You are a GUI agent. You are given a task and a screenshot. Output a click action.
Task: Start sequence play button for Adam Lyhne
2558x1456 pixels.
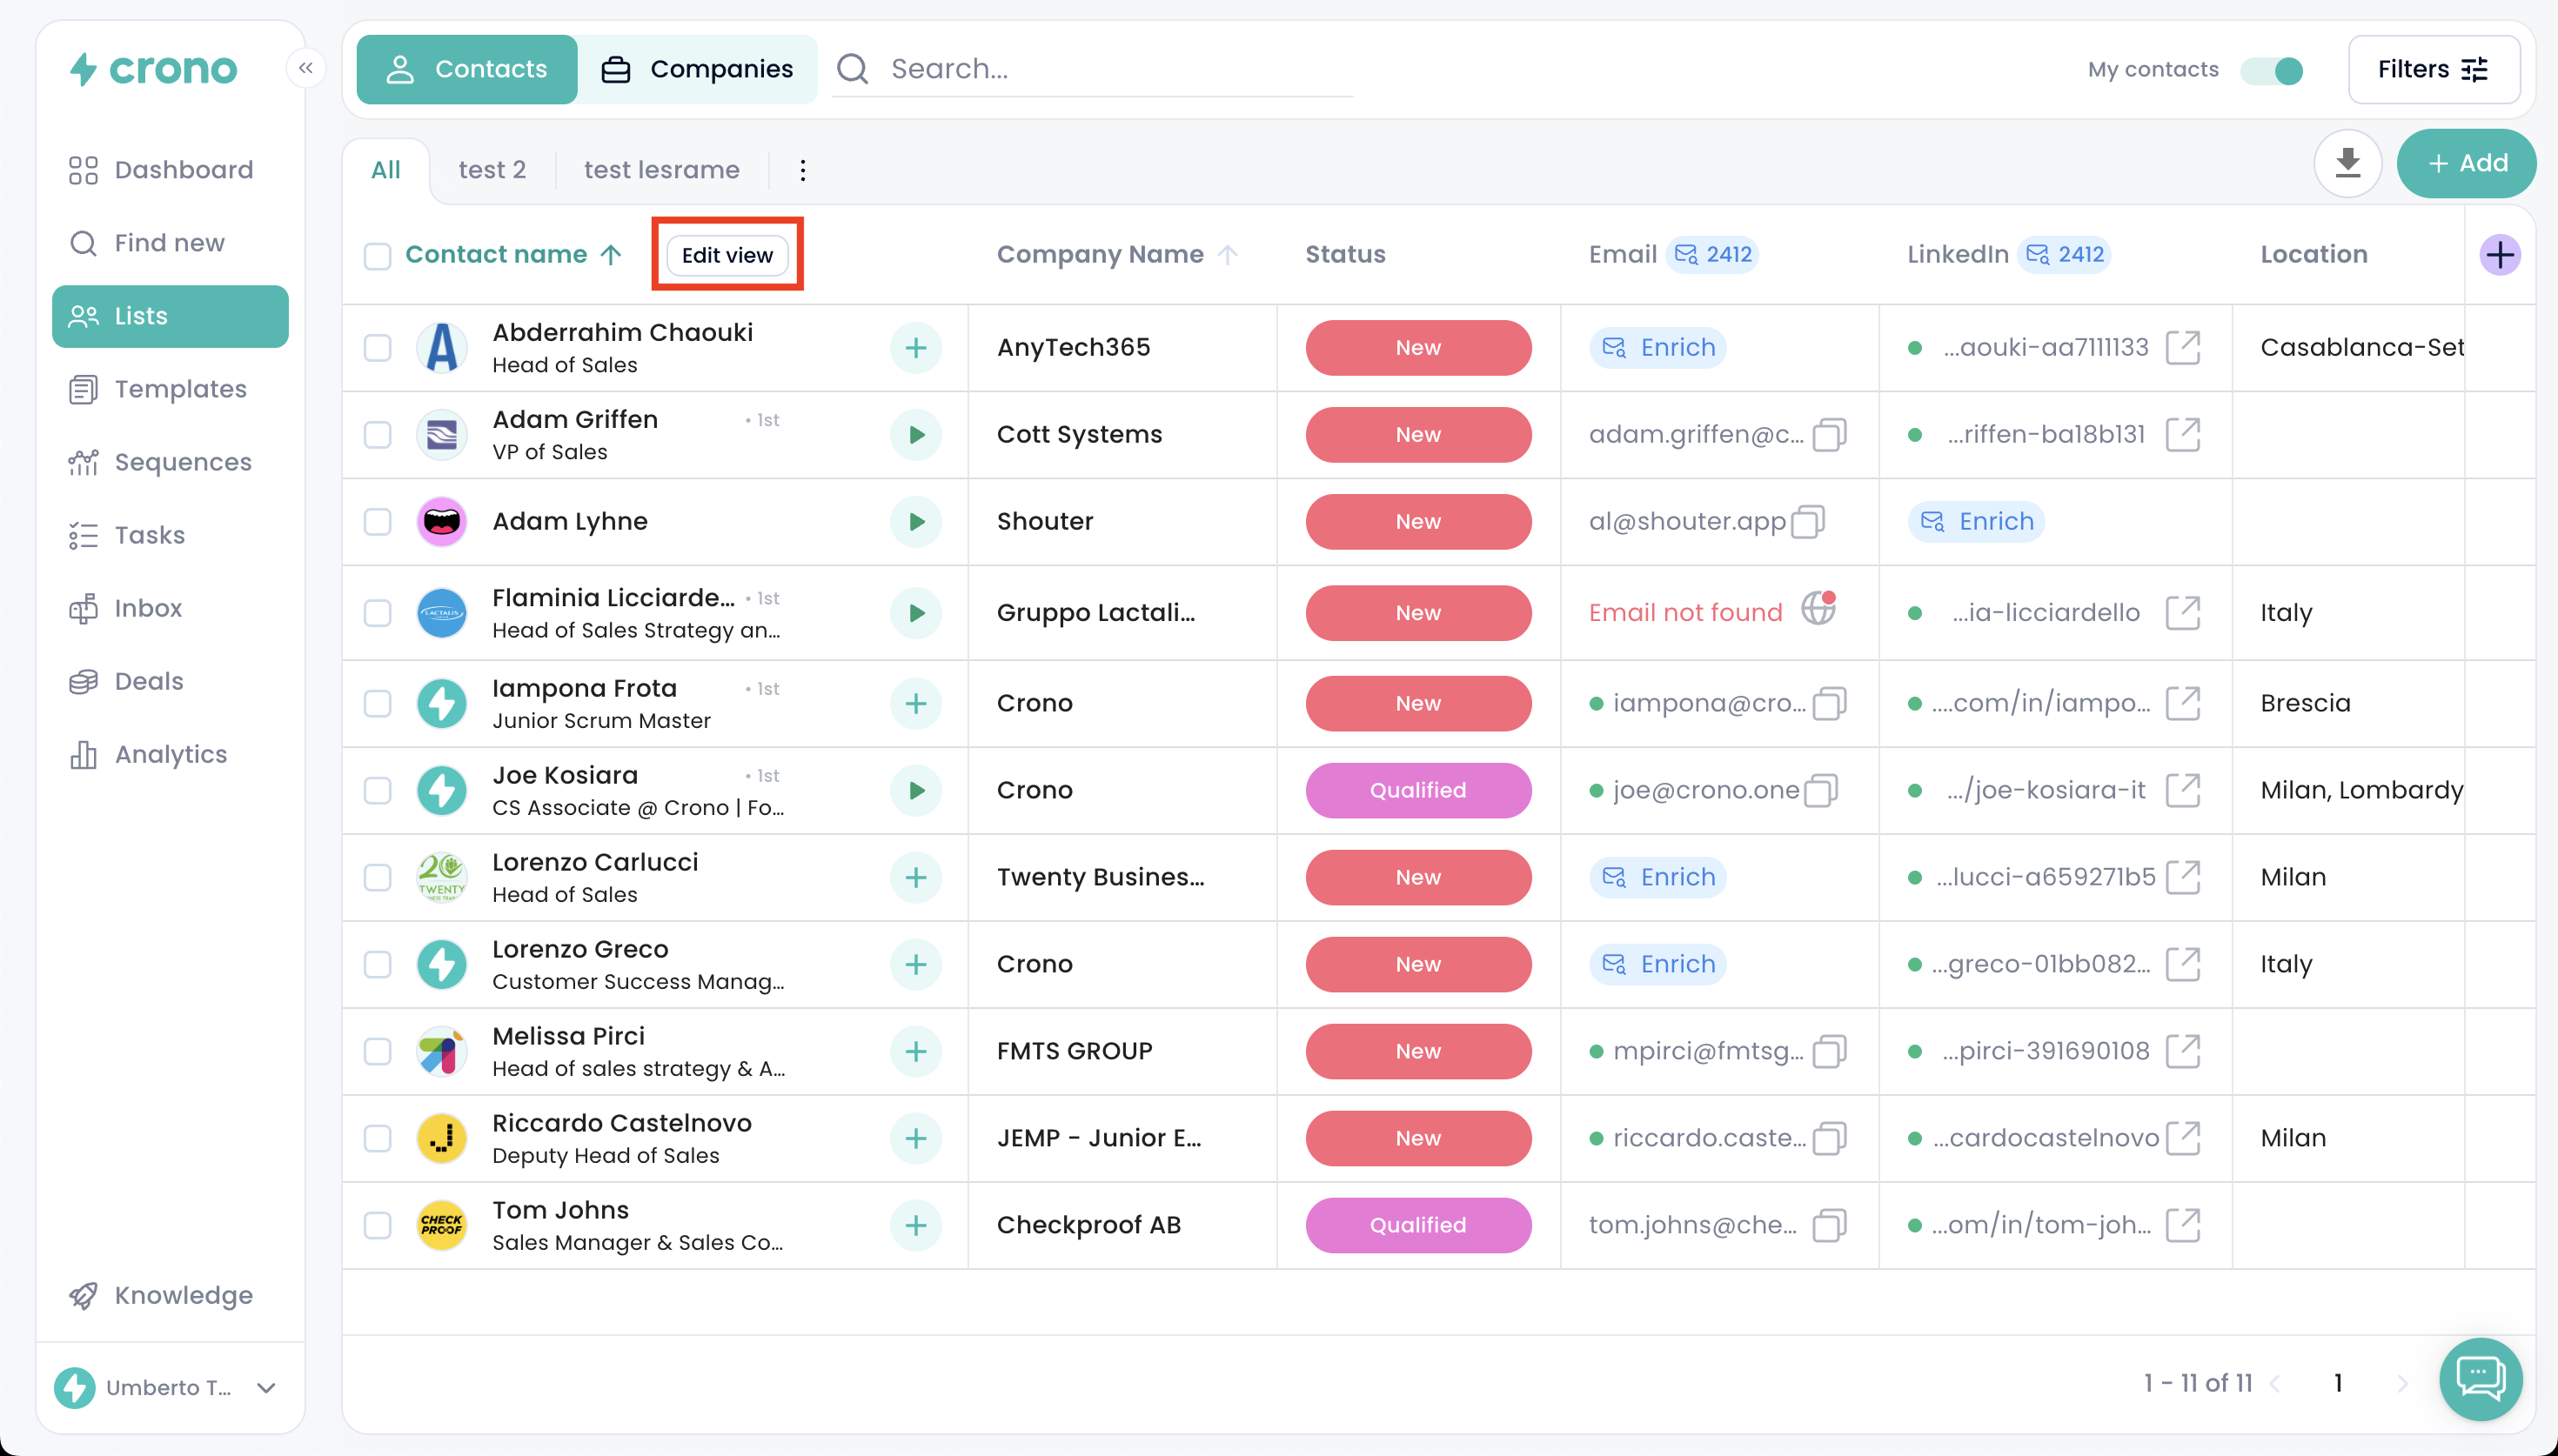coord(916,522)
